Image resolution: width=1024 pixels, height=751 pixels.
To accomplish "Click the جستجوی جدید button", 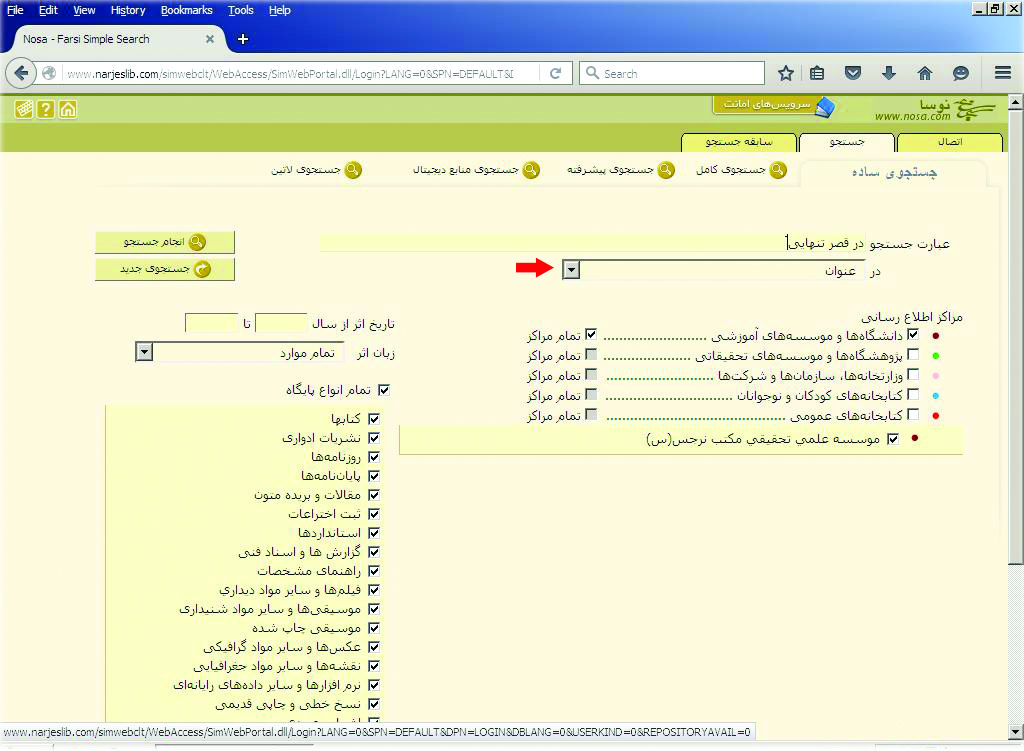I will click(x=165, y=269).
